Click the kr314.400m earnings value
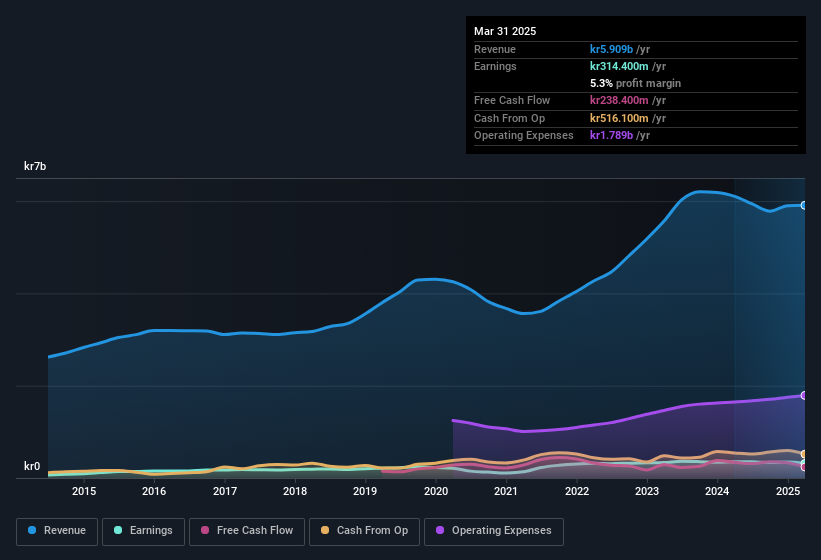821x560 pixels. click(x=619, y=66)
